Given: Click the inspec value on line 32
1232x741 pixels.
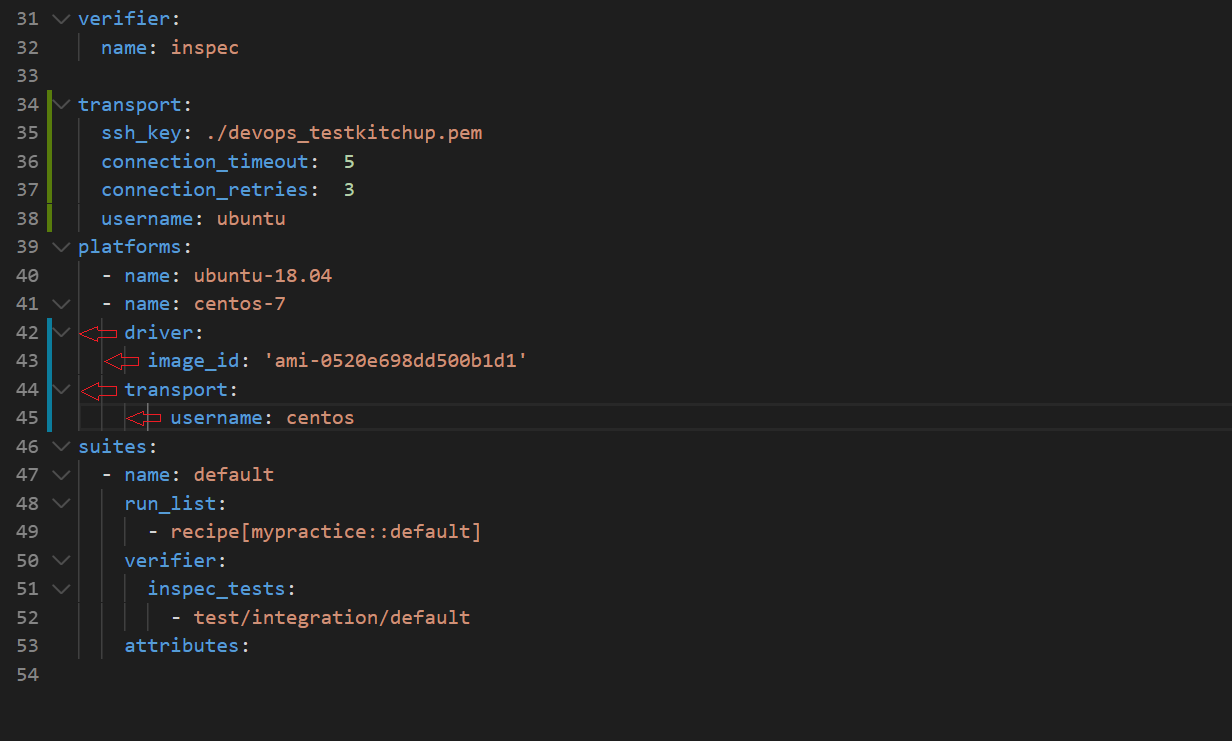Looking at the screenshot, I should [204, 47].
